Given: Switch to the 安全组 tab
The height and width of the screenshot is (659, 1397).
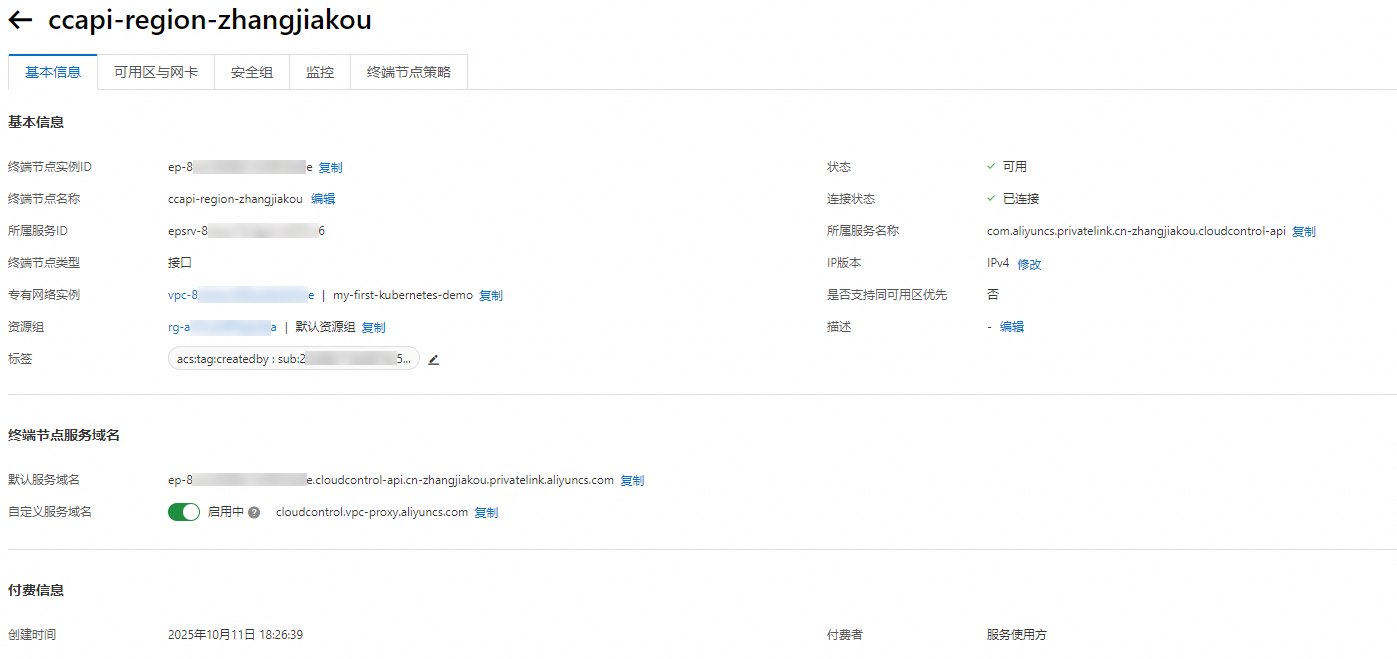Looking at the screenshot, I should coord(252,72).
